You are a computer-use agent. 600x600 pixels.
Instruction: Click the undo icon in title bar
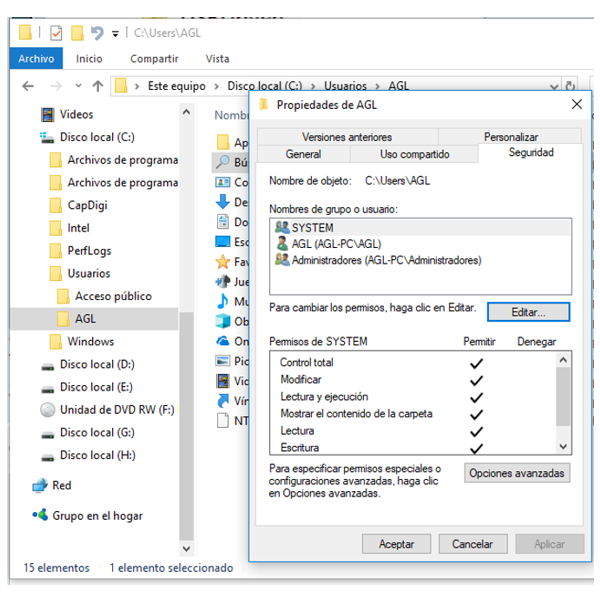point(97,33)
